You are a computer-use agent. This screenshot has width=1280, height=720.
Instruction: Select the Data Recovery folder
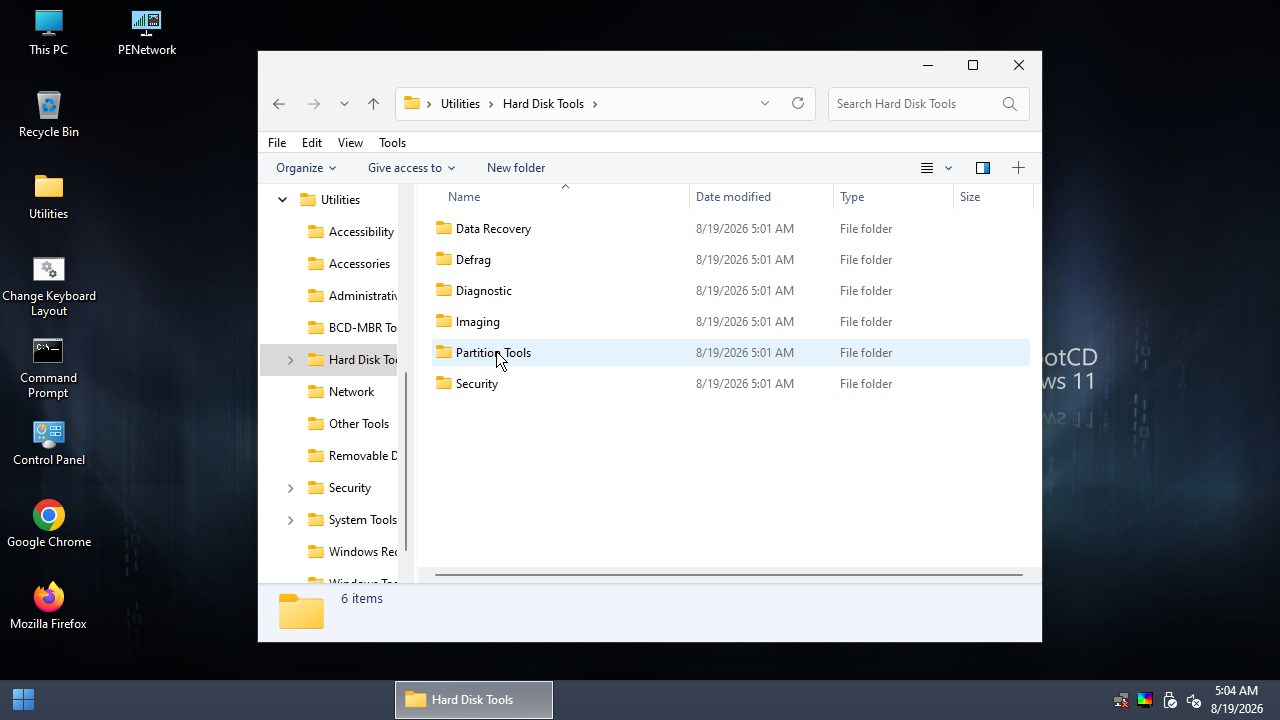(x=731, y=229)
